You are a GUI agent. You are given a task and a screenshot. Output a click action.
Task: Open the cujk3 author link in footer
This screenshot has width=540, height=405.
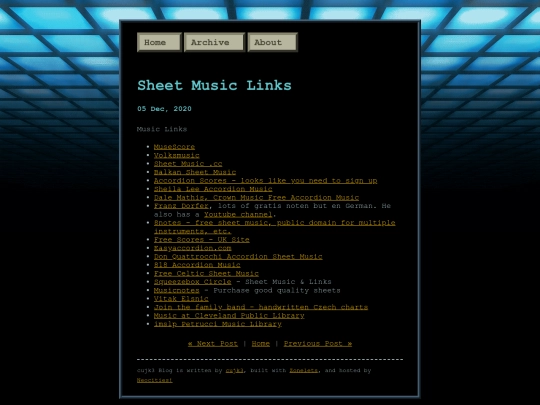point(235,371)
